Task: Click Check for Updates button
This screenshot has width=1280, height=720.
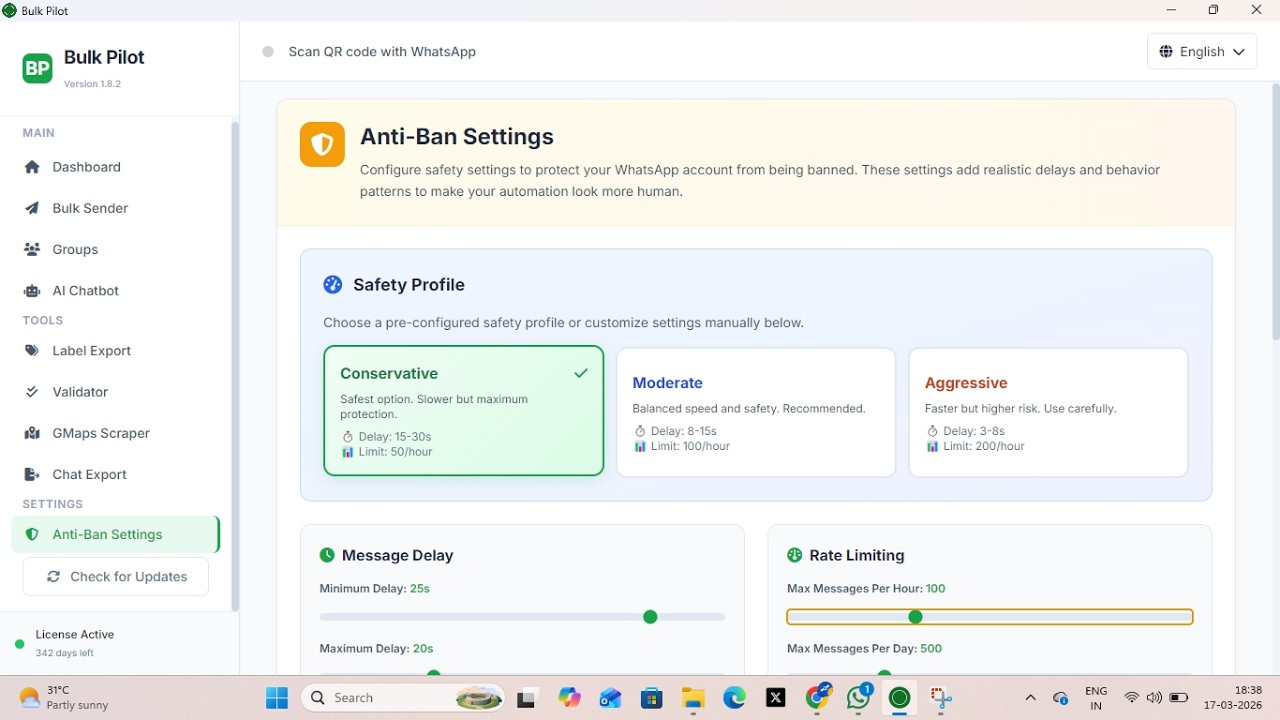Action: (x=116, y=577)
